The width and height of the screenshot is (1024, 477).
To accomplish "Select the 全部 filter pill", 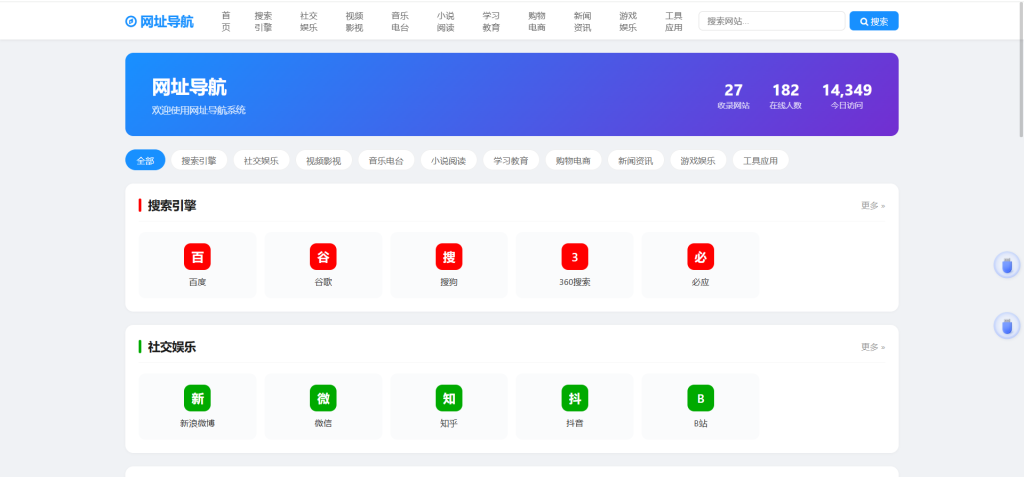I will tap(145, 160).
